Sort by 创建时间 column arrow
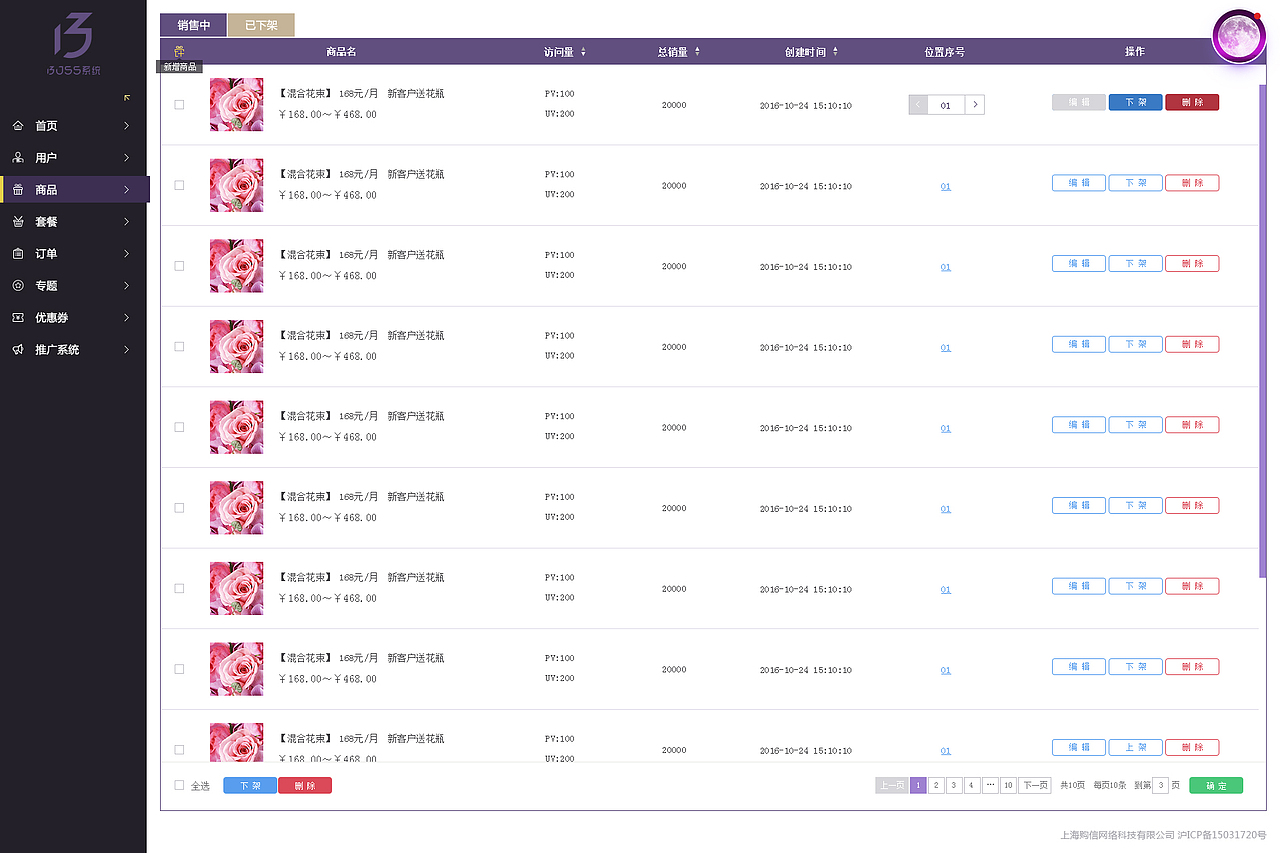This screenshot has width=1280, height=853. 835,52
